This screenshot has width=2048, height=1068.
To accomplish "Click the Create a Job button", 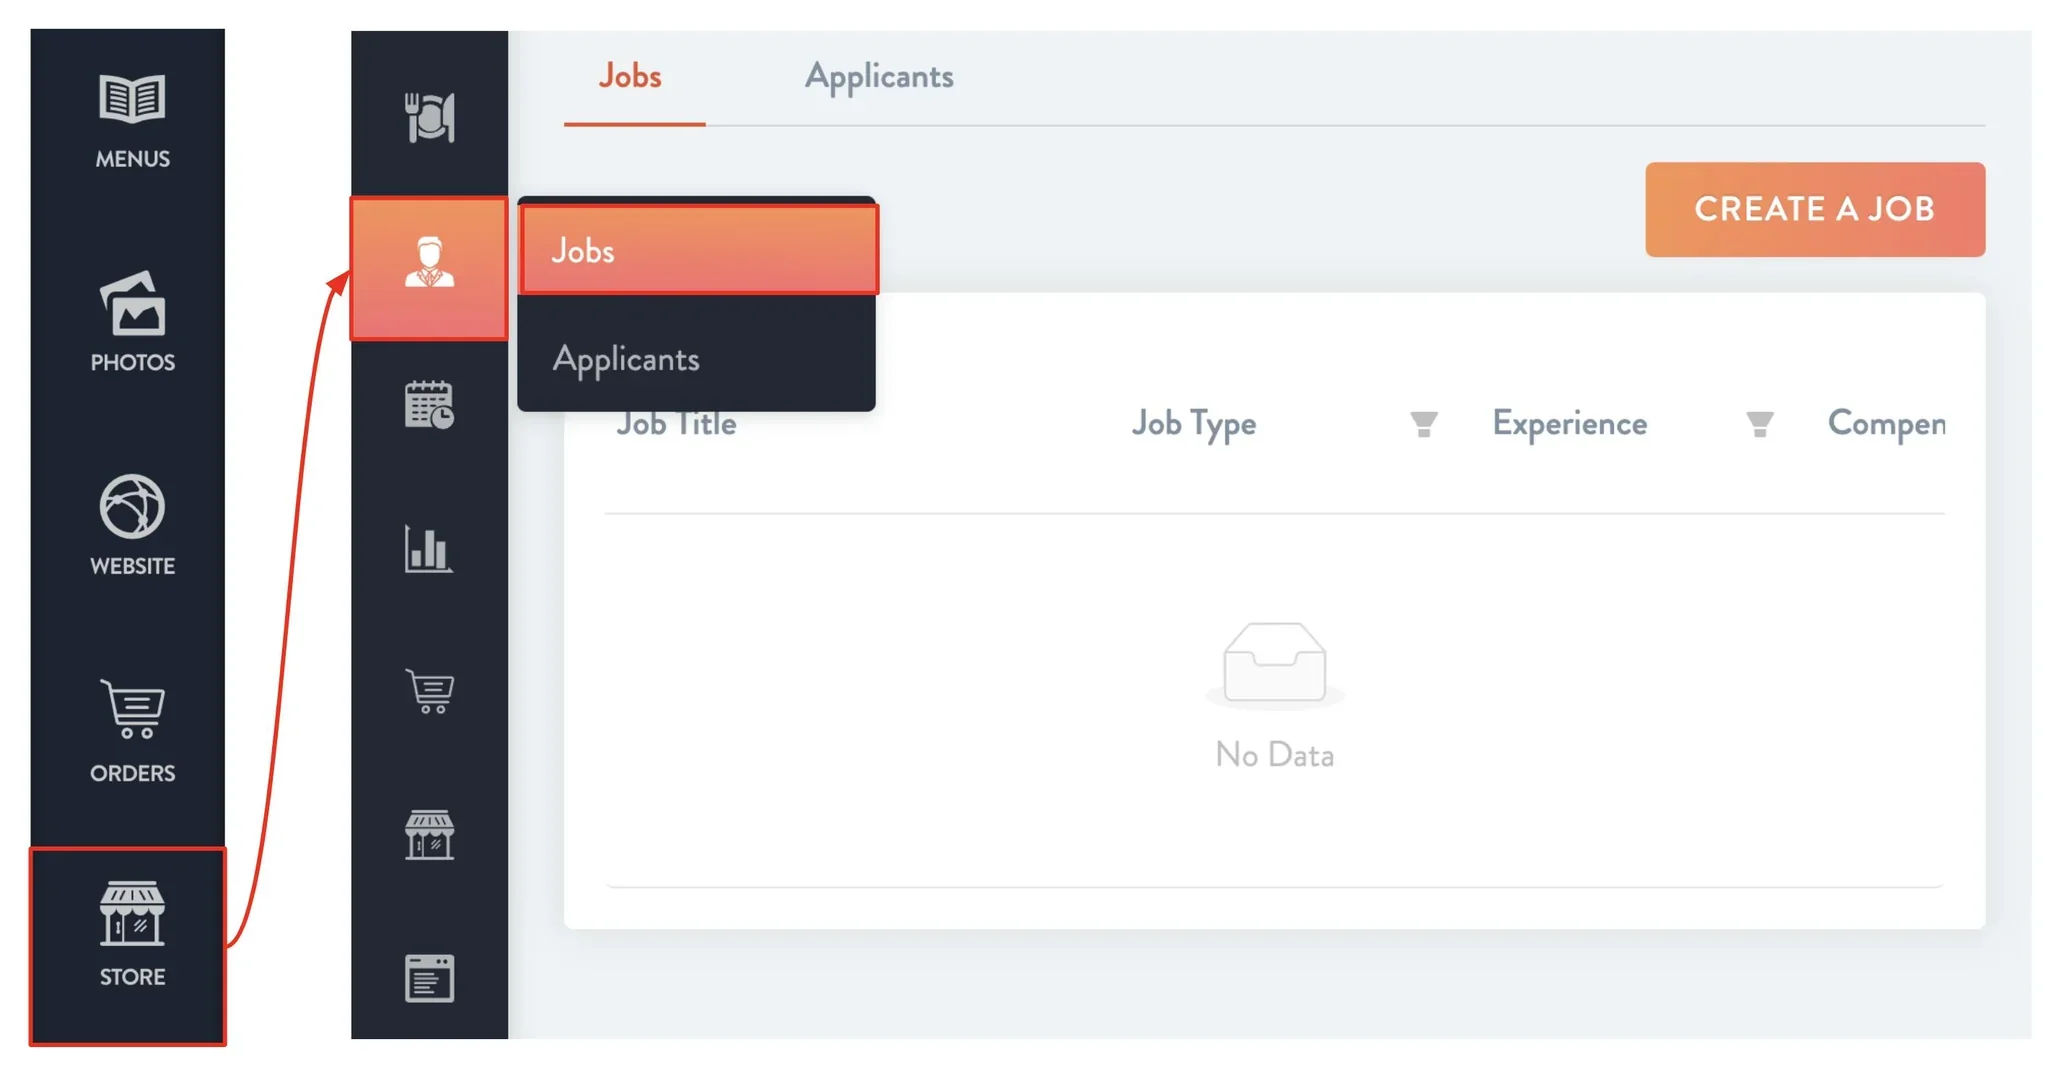I will tap(1814, 209).
